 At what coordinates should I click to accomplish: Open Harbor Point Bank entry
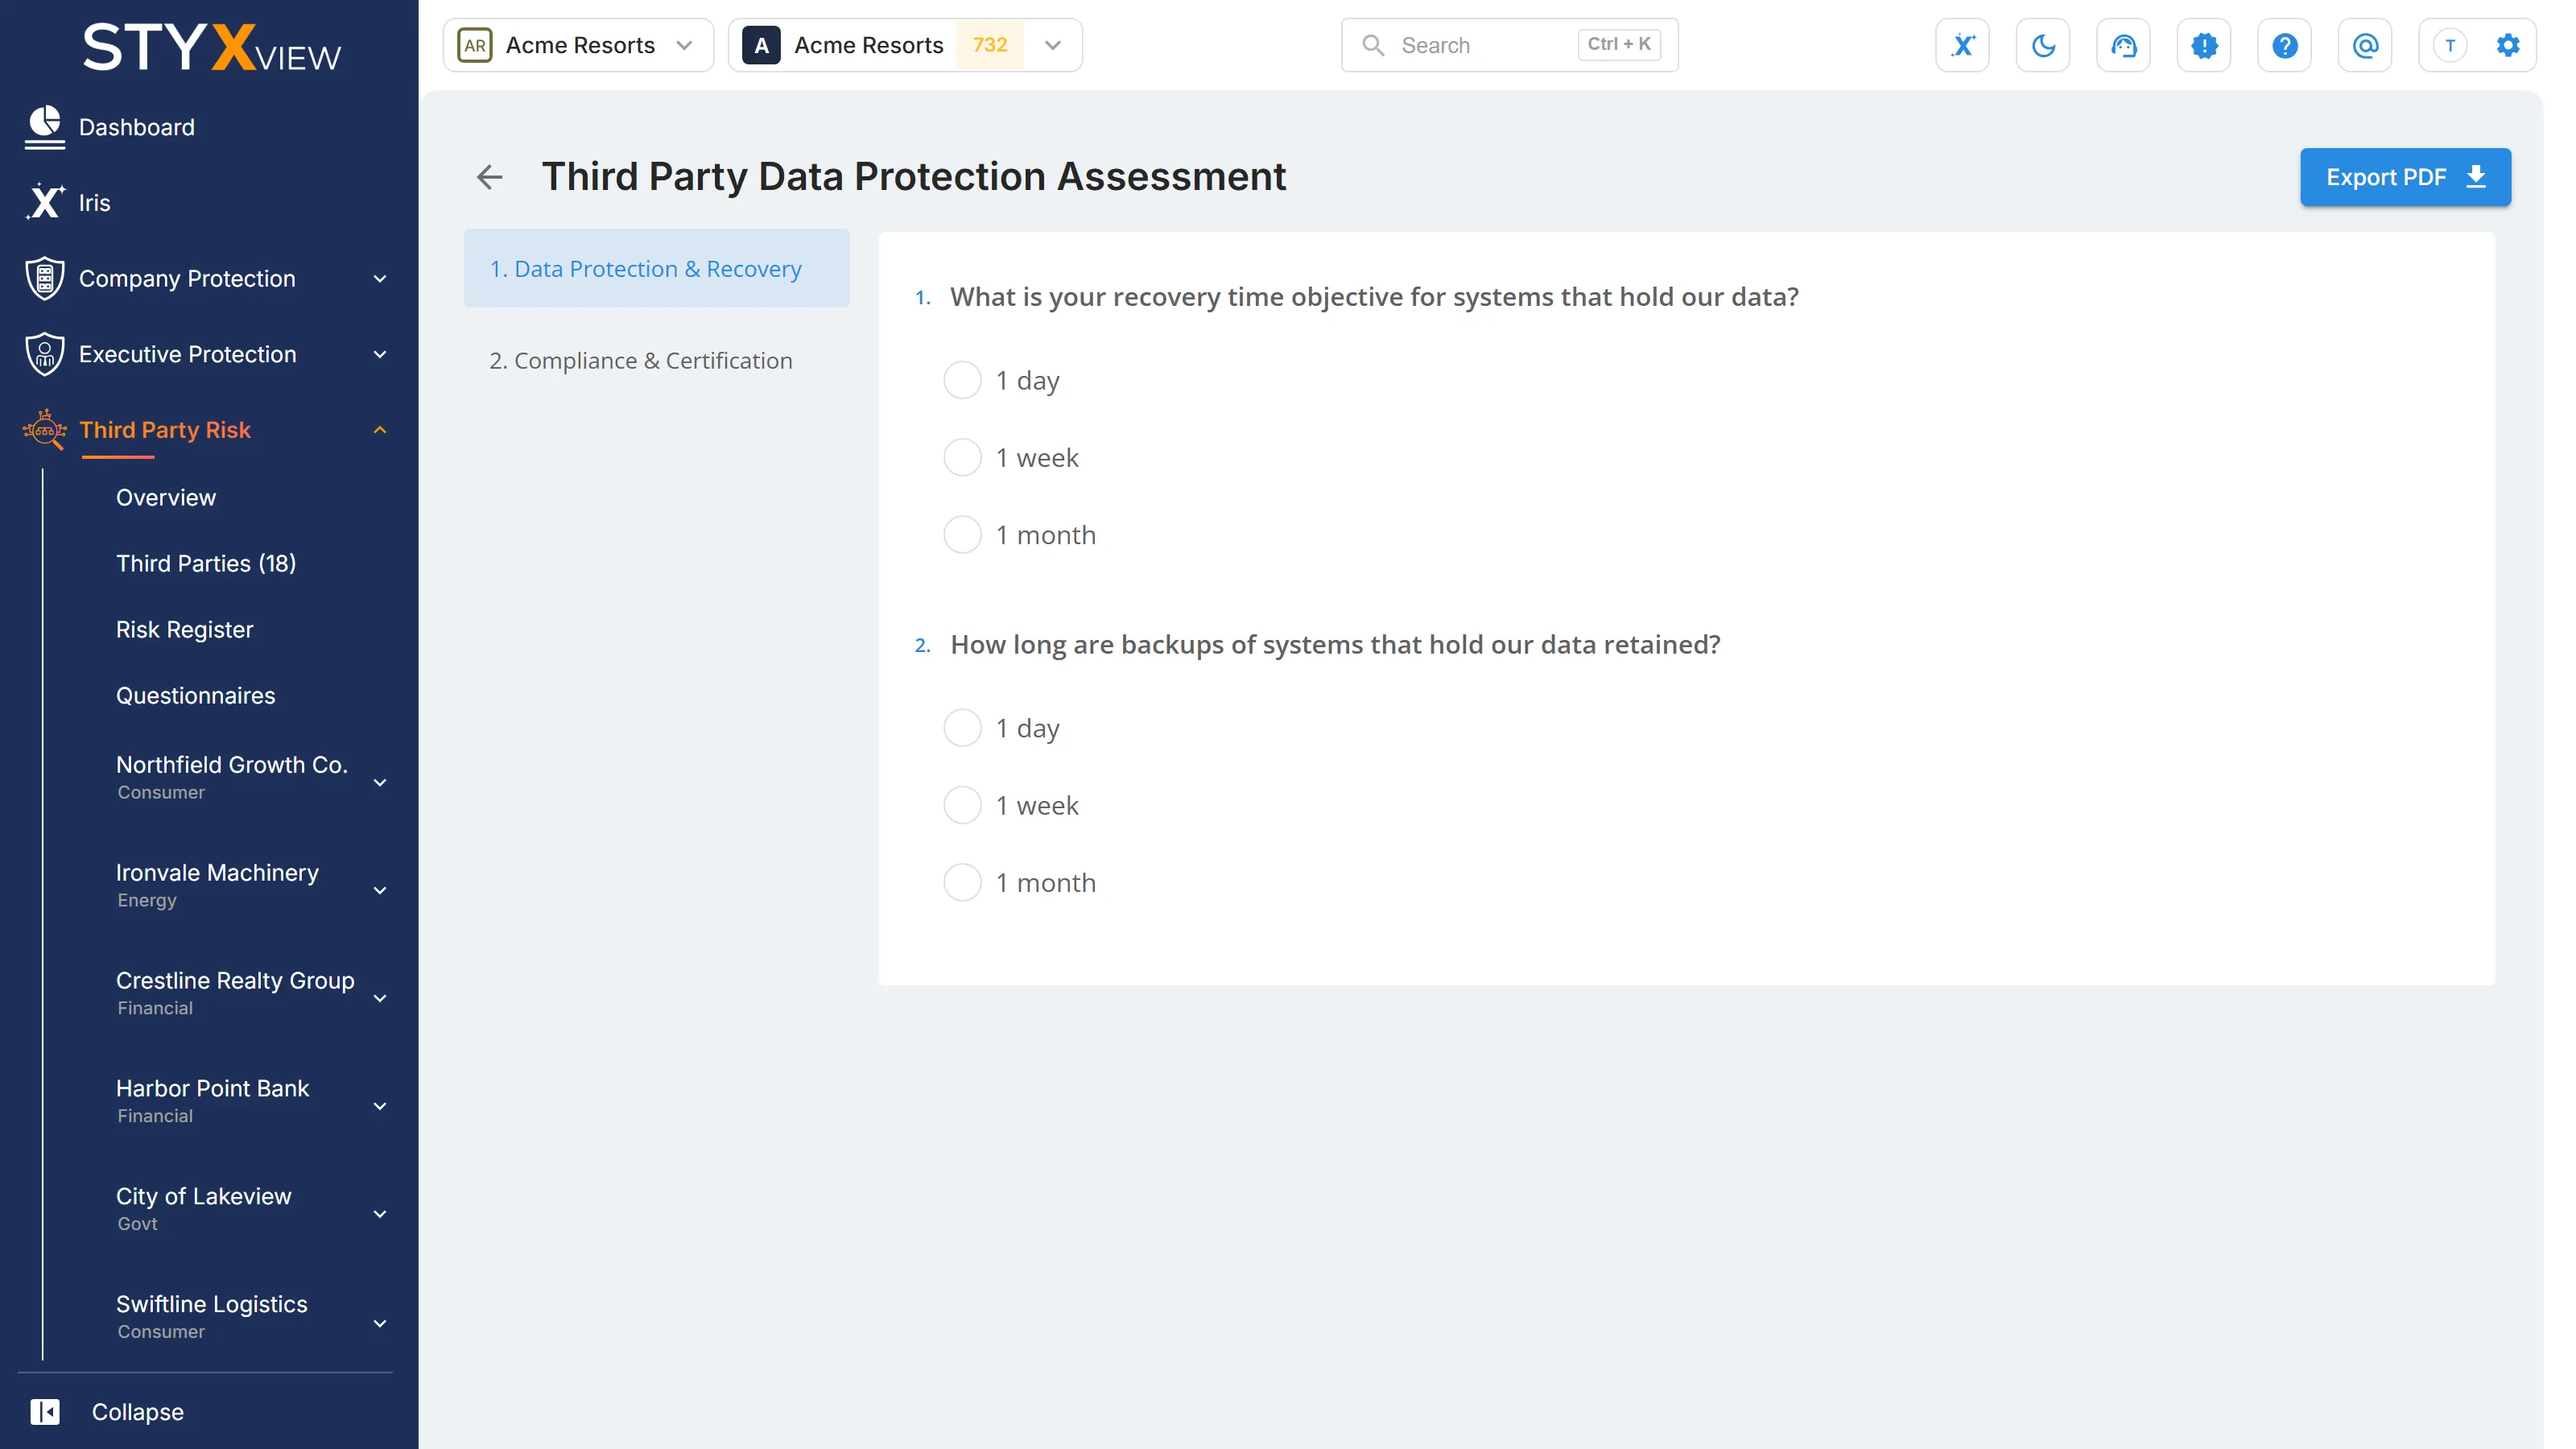pyautogui.click(x=213, y=1101)
